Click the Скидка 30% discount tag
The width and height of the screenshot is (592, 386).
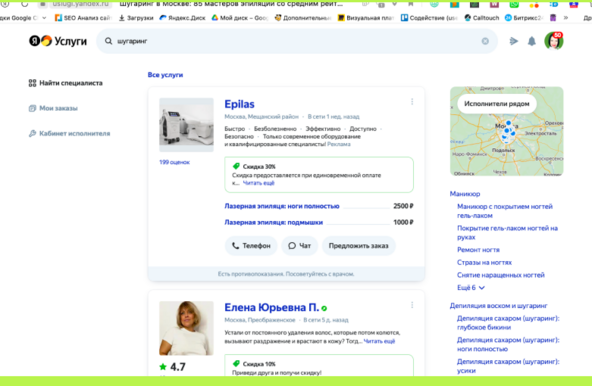[254, 166]
